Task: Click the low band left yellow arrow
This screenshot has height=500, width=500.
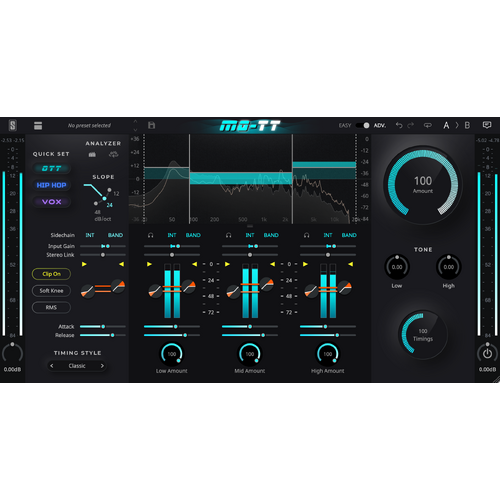Action: (x=149, y=264)
